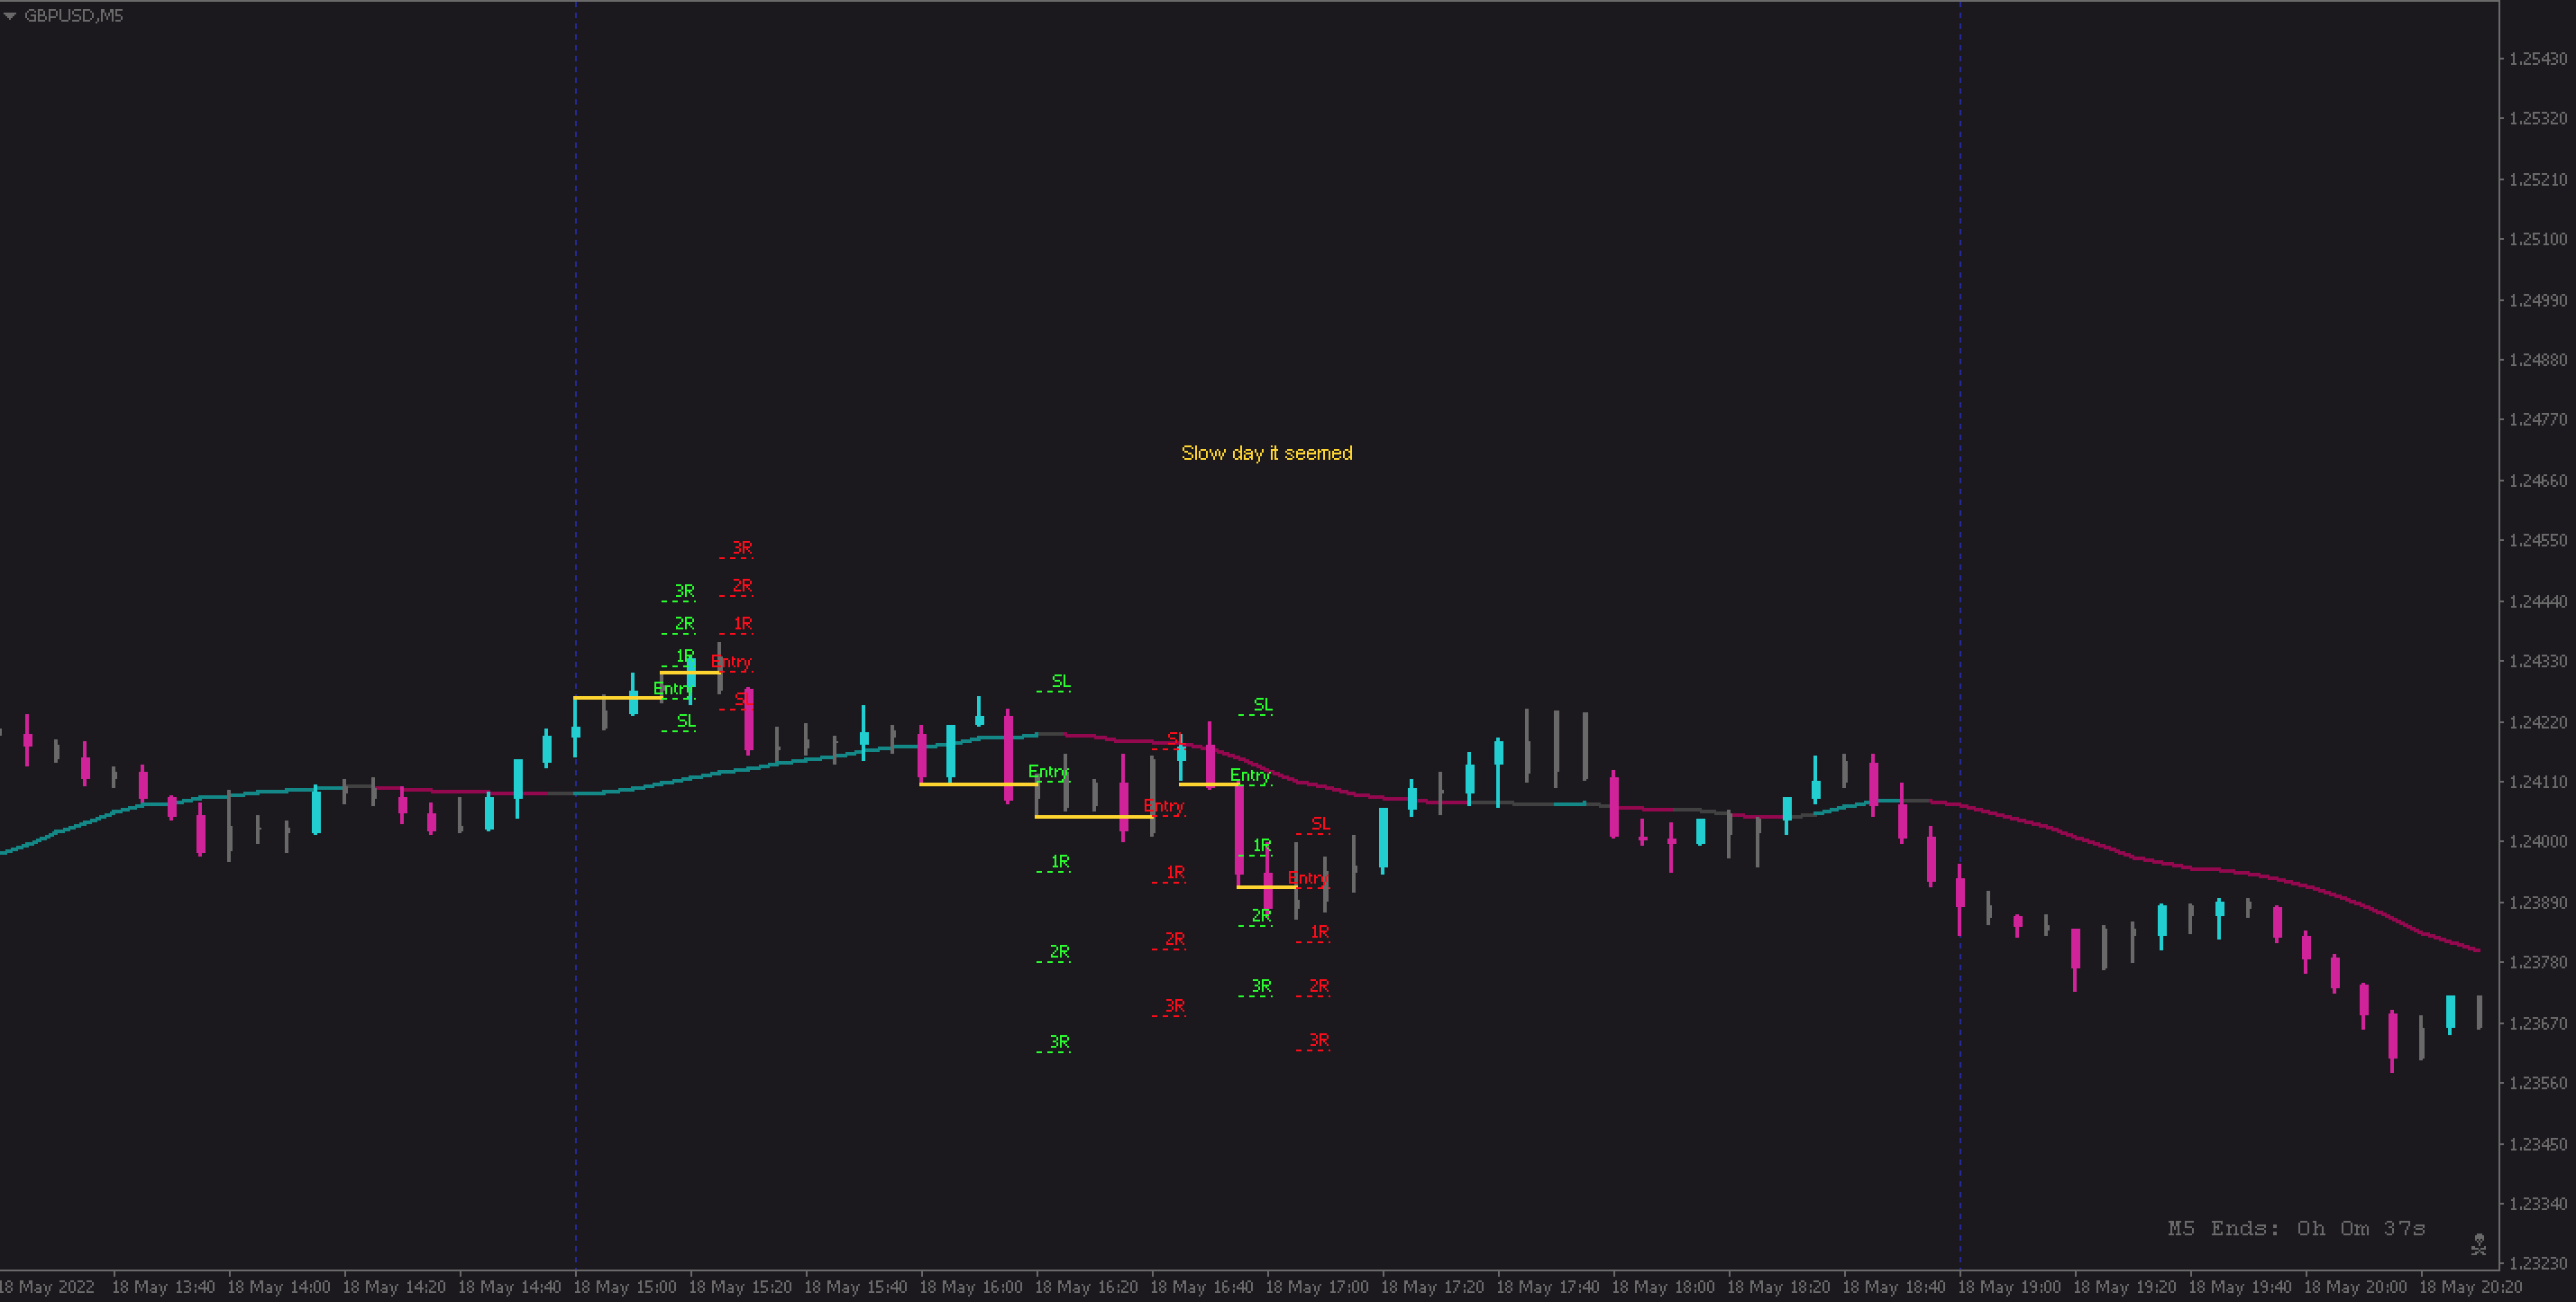
Task: Click the 1.23230 price scale label
Action: point(2537,1263)
